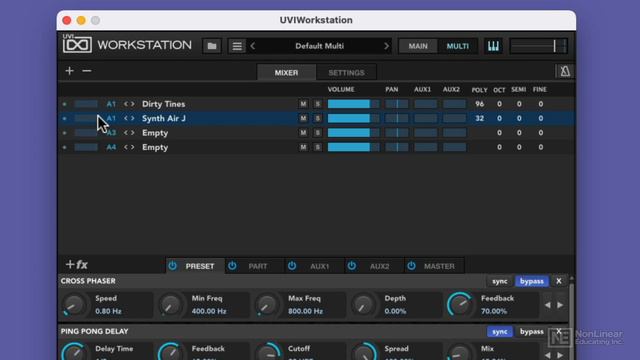Mute the Synth Air J part
Viewport: 640px width, 360px height.
(303, 118)
